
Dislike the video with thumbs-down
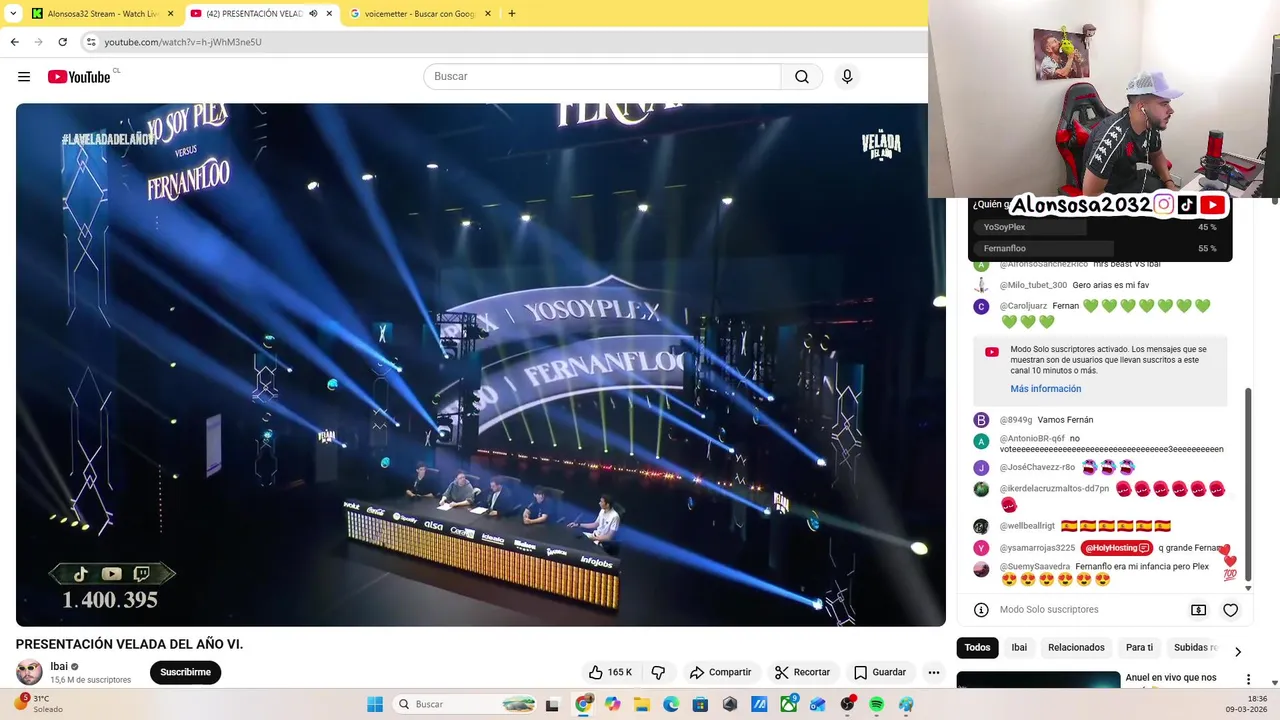[658, 672]
